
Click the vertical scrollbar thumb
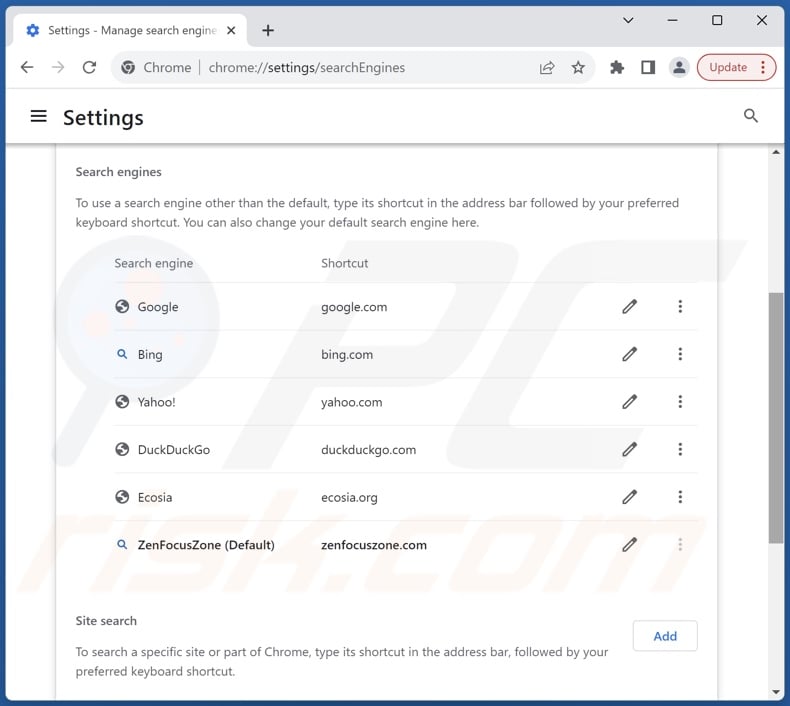point(776,418)
